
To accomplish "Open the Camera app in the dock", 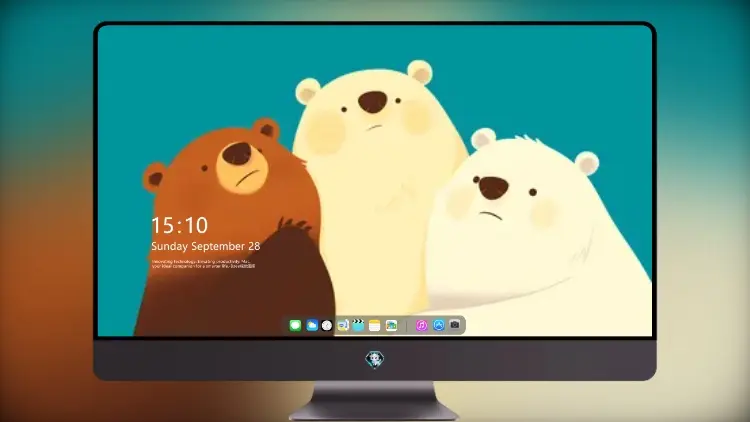I will pos(455,325).
